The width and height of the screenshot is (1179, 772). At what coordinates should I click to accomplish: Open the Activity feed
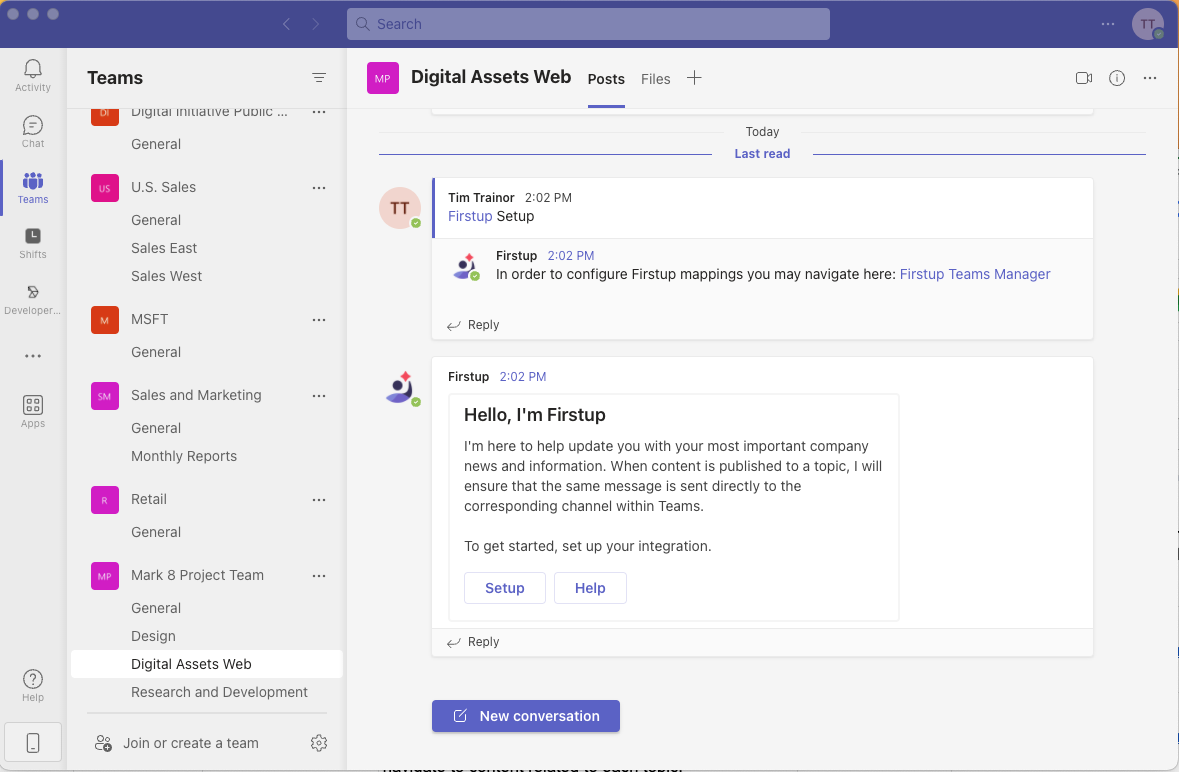tap(32, 76)
